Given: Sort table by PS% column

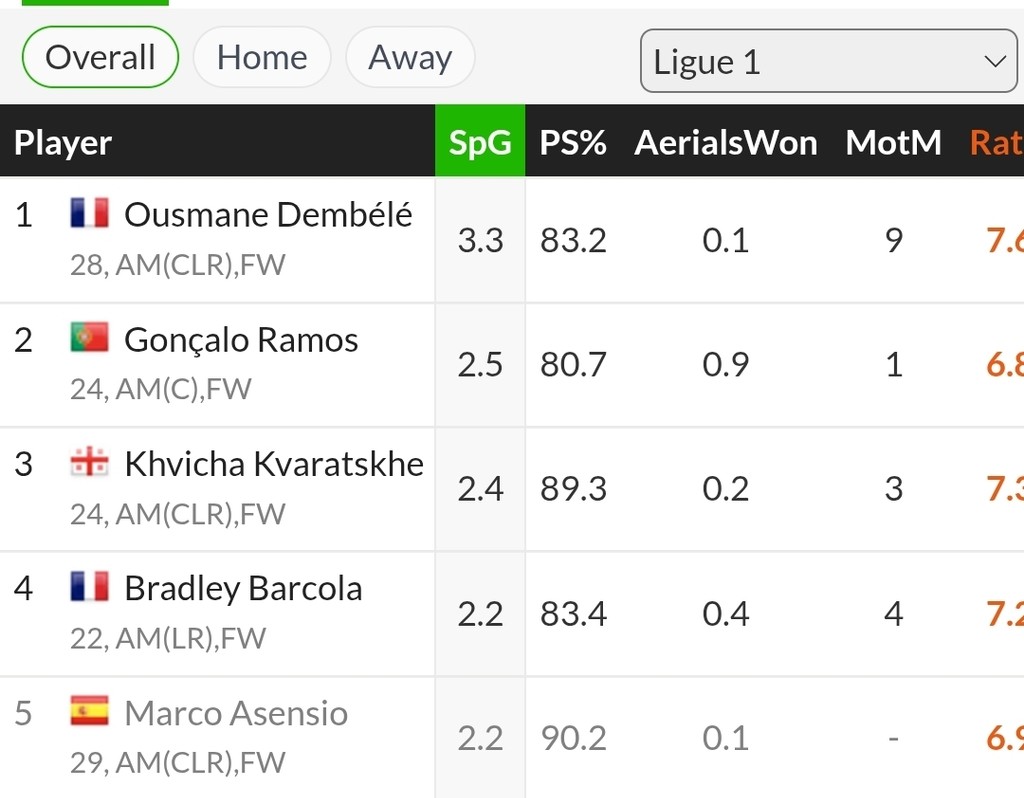Looking at the screenshot, I should pos(573,142).
